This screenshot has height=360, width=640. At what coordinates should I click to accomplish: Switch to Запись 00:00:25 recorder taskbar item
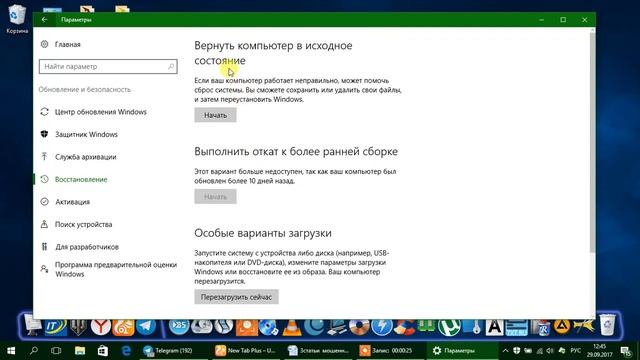pos(391,351)
